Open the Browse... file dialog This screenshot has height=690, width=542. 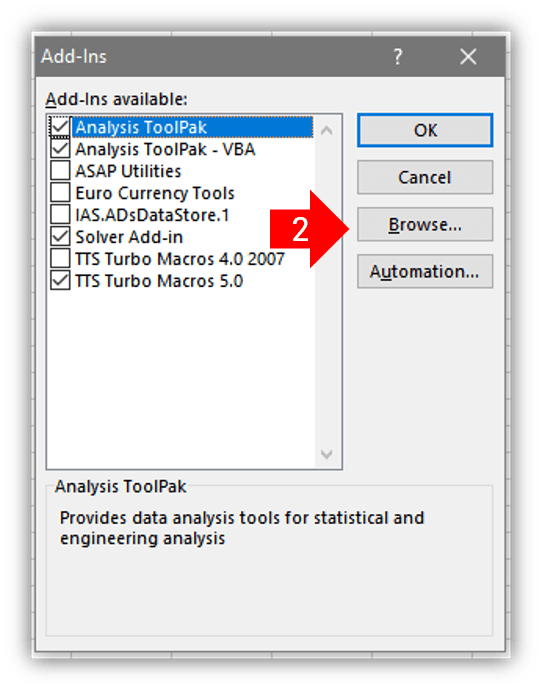(x=425, y=224)
